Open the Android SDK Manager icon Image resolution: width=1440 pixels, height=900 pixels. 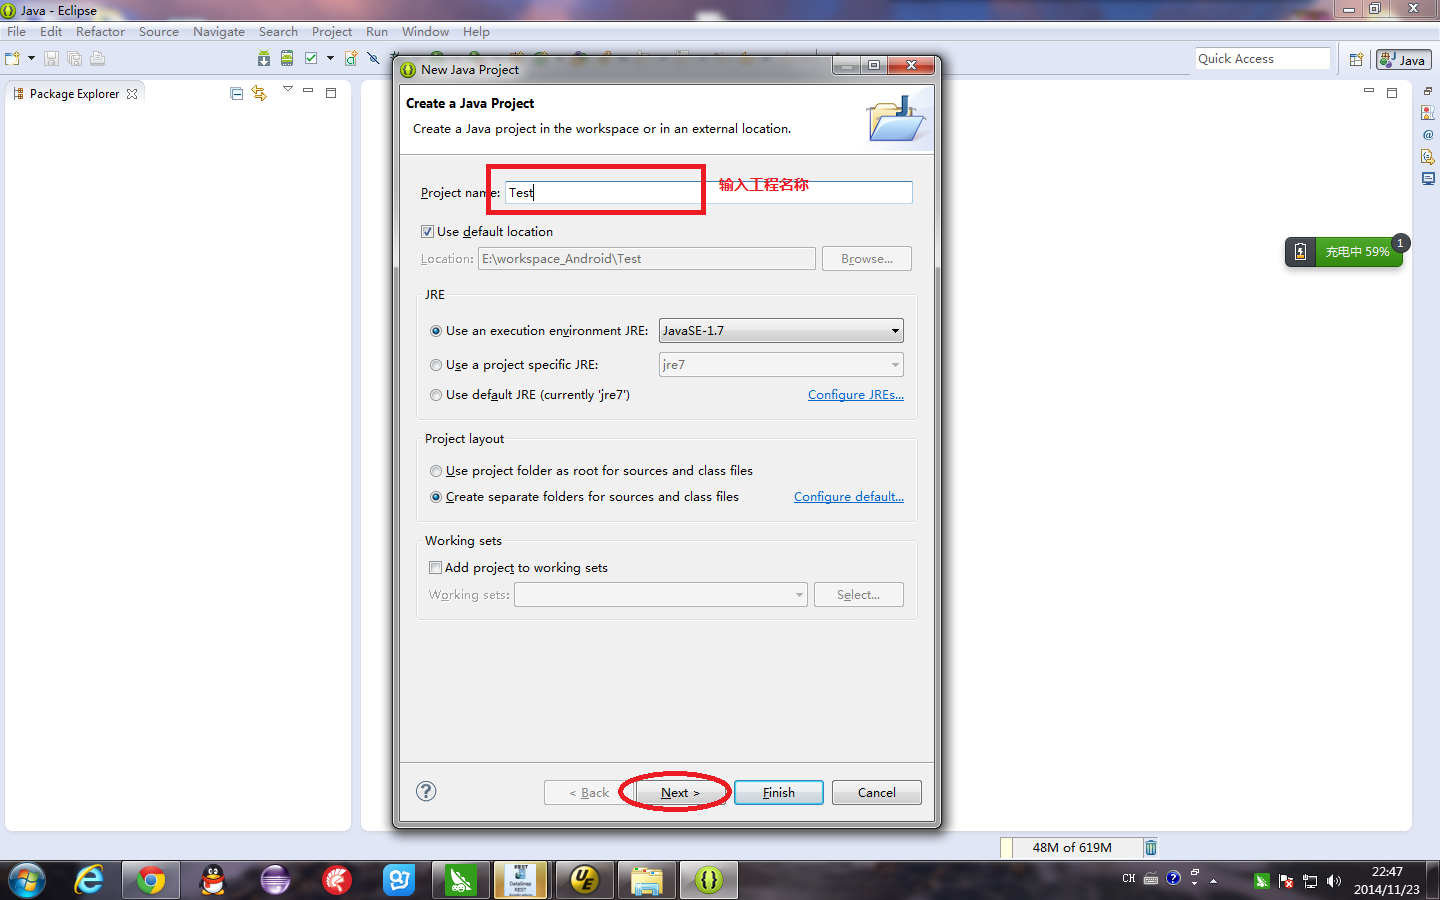tap(264, 59)
